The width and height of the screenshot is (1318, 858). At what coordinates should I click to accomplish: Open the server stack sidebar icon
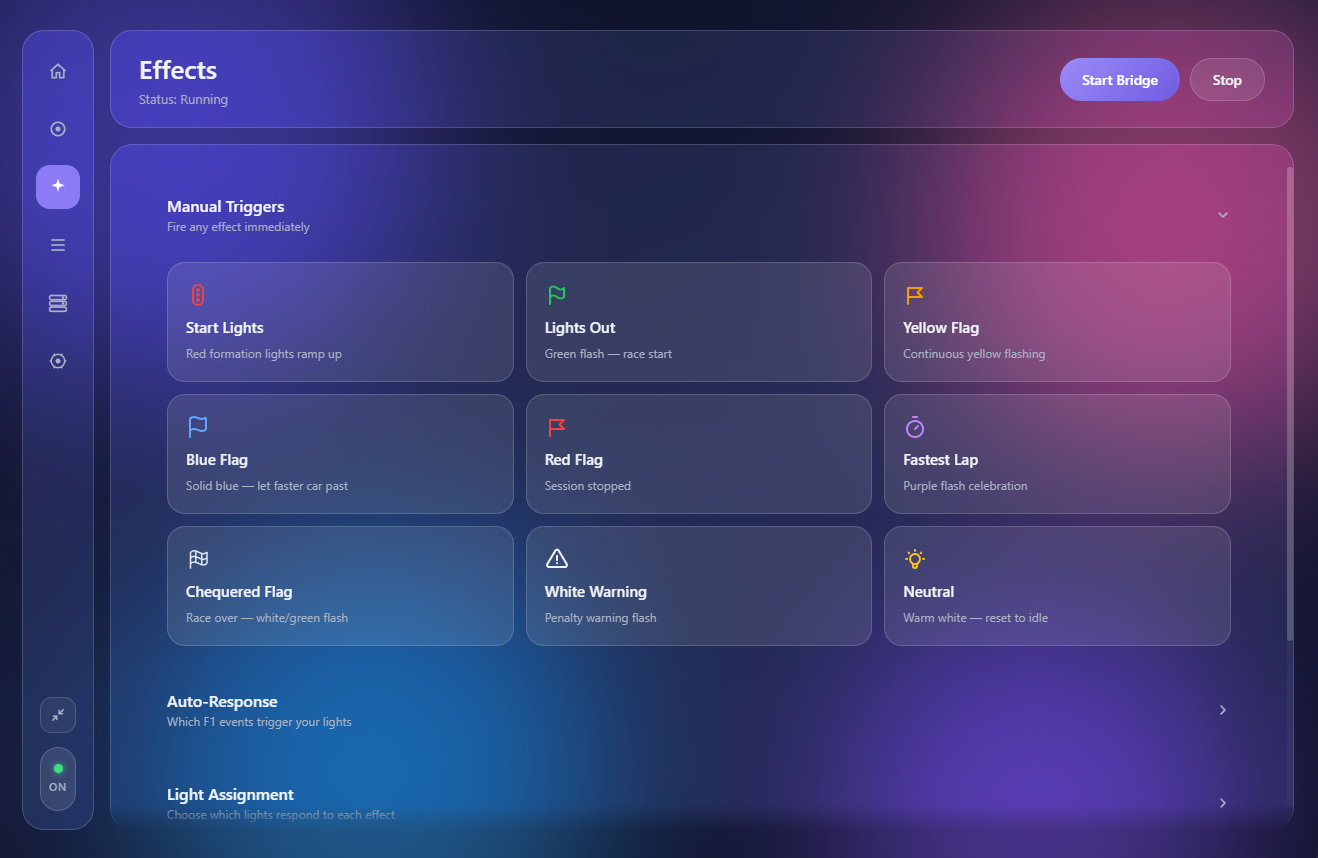point(58,303)
